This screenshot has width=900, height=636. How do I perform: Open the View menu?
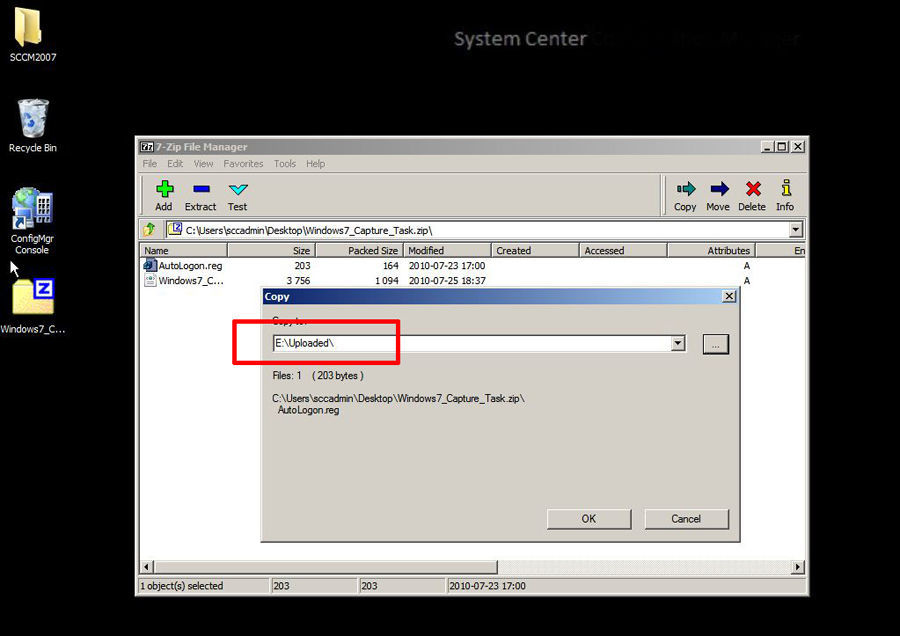tap(203, 164)
